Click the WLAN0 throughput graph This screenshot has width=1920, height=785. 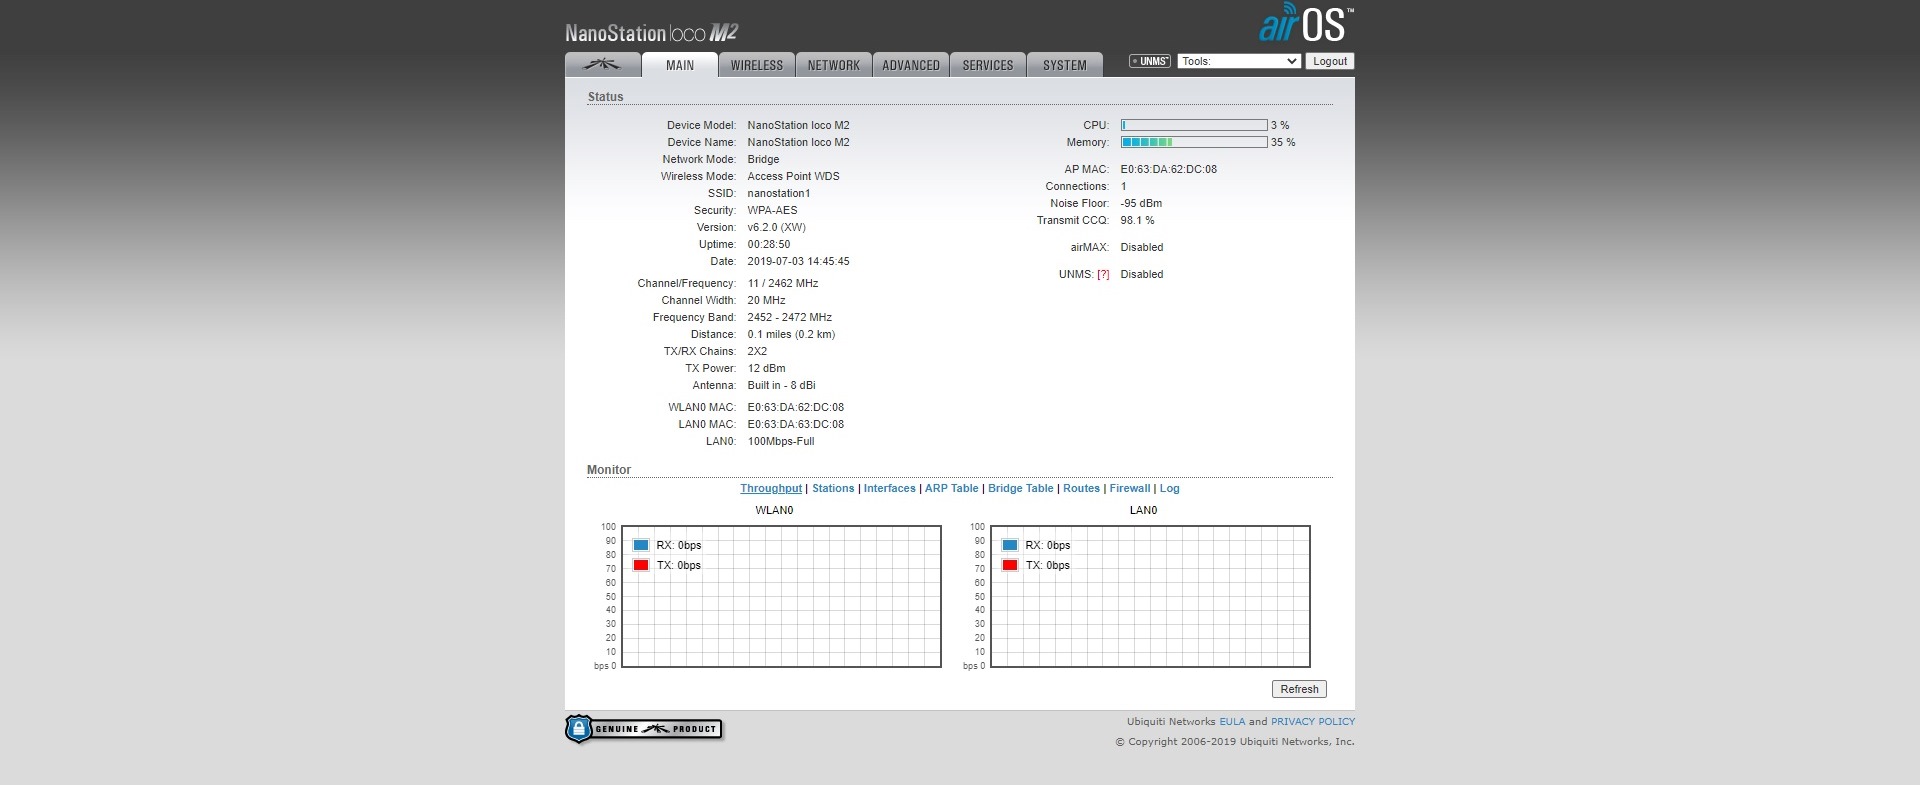[x=781, y=596]
